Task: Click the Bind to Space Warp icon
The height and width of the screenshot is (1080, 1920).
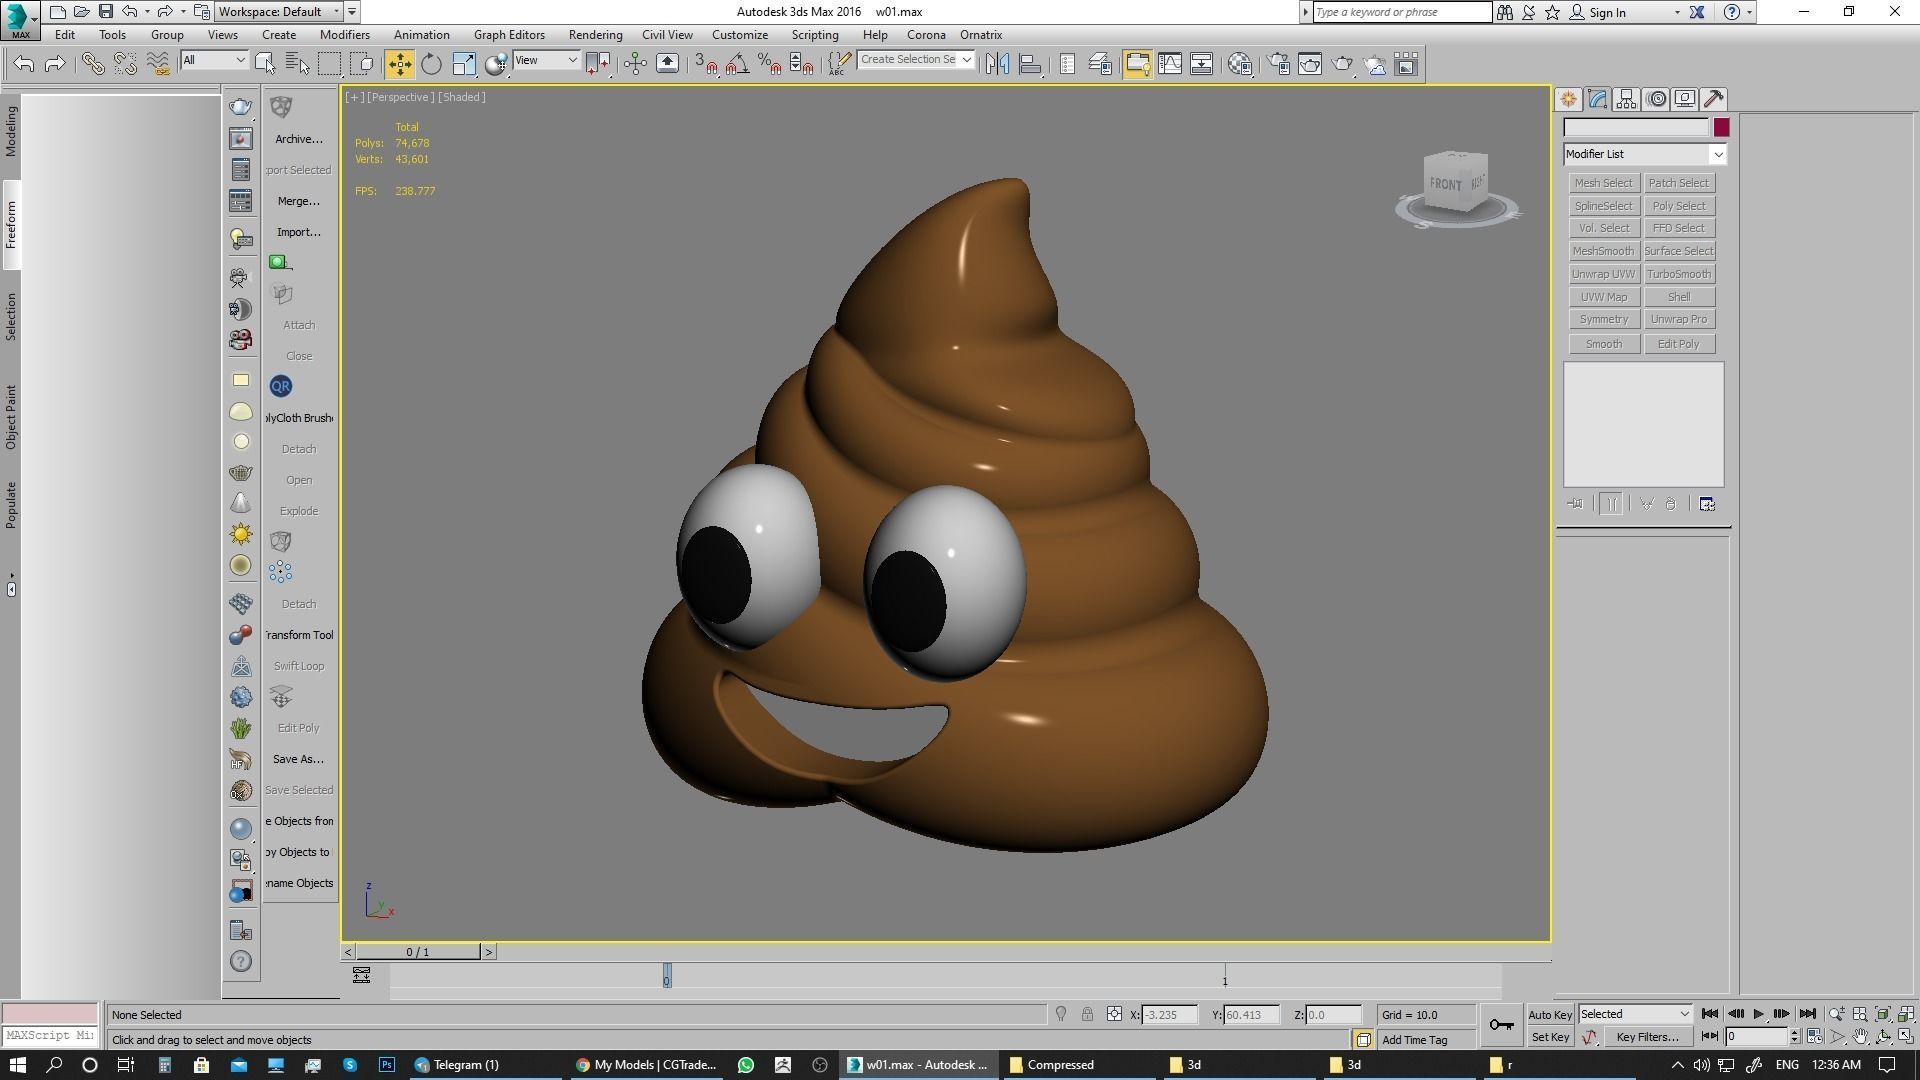Action: pyautogui.click(x=158, y=64)
